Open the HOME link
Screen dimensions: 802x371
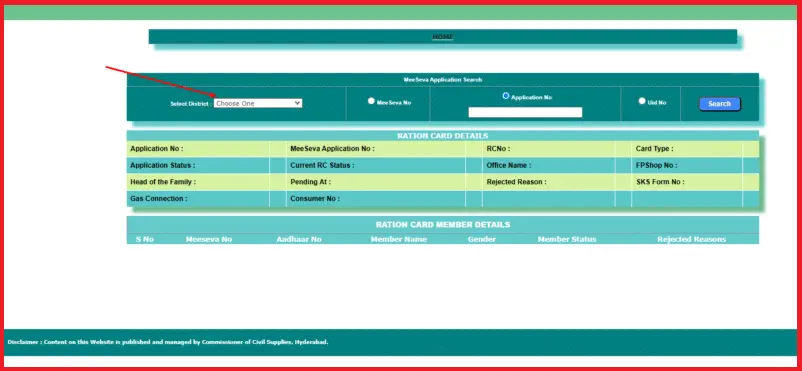click(x=442, y=37)
